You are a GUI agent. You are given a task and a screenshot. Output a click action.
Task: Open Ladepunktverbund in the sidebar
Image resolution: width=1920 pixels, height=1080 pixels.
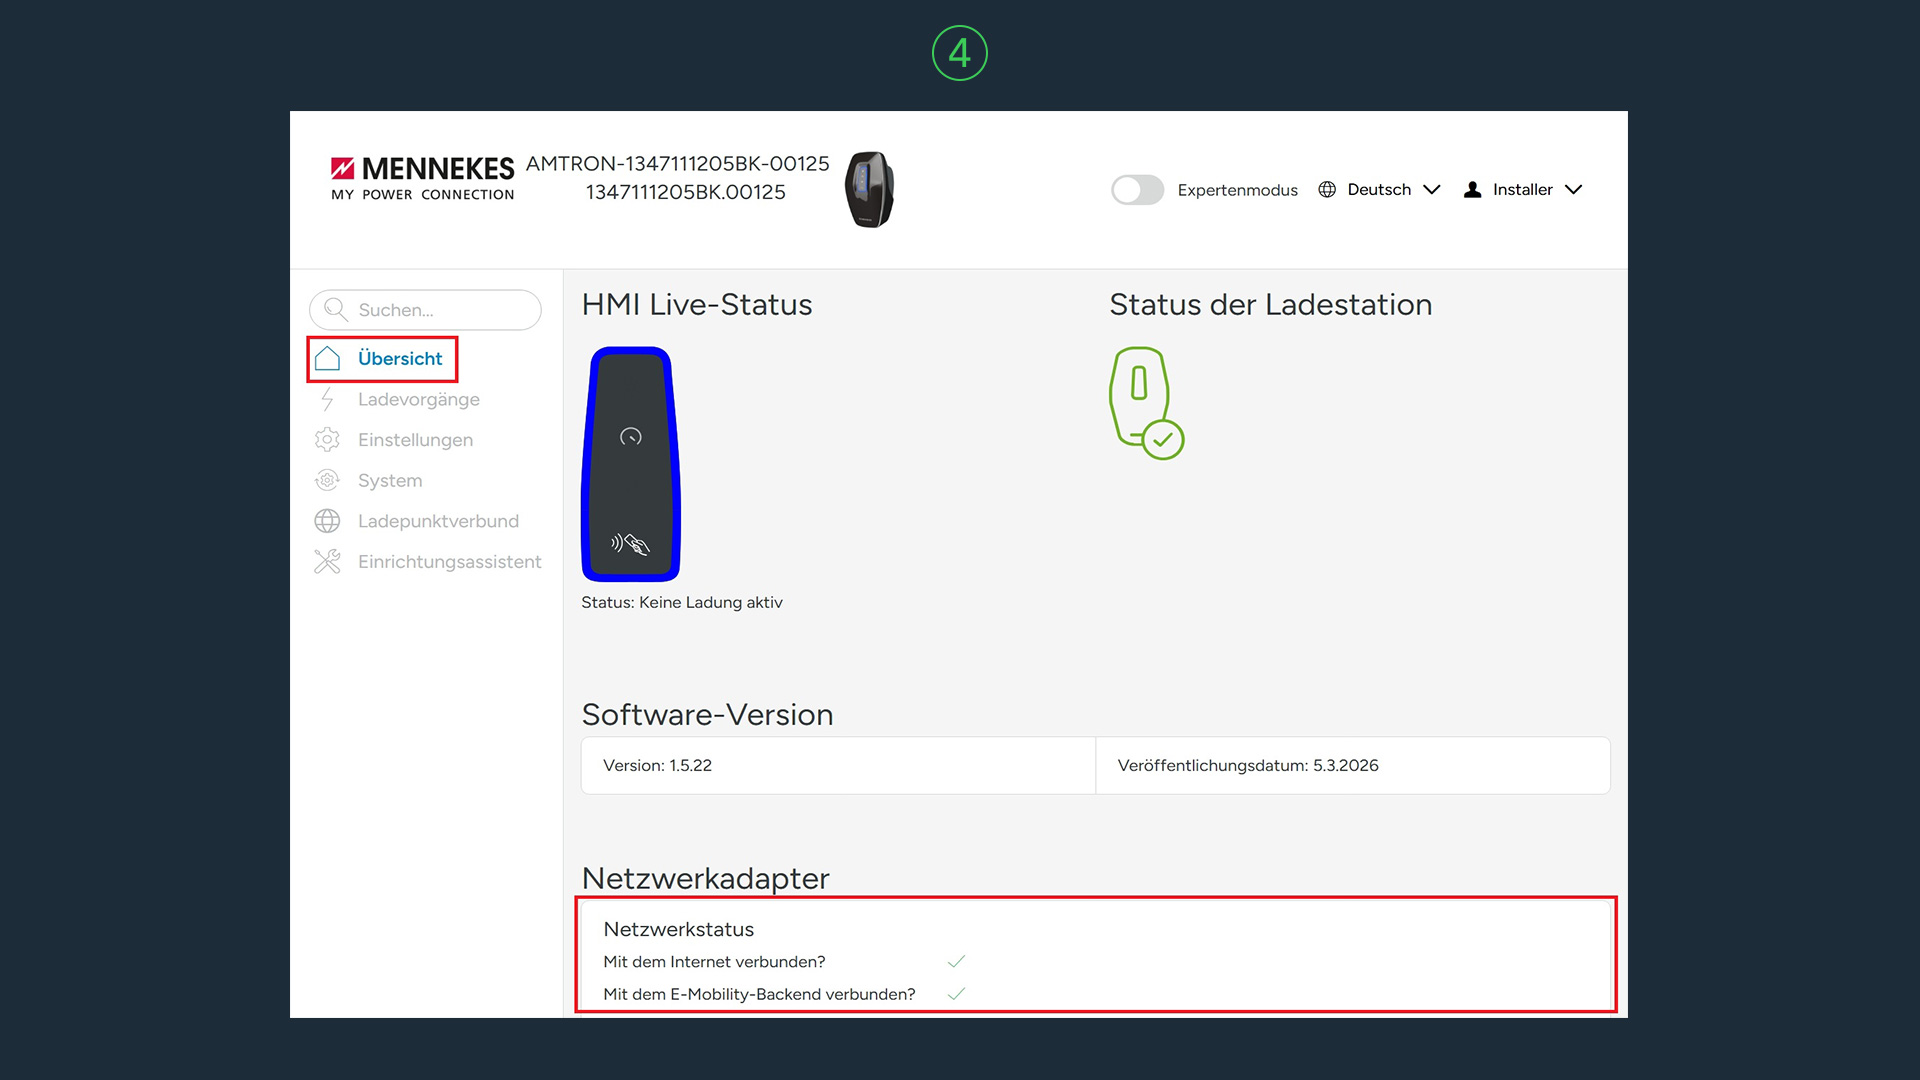point(438,521)
